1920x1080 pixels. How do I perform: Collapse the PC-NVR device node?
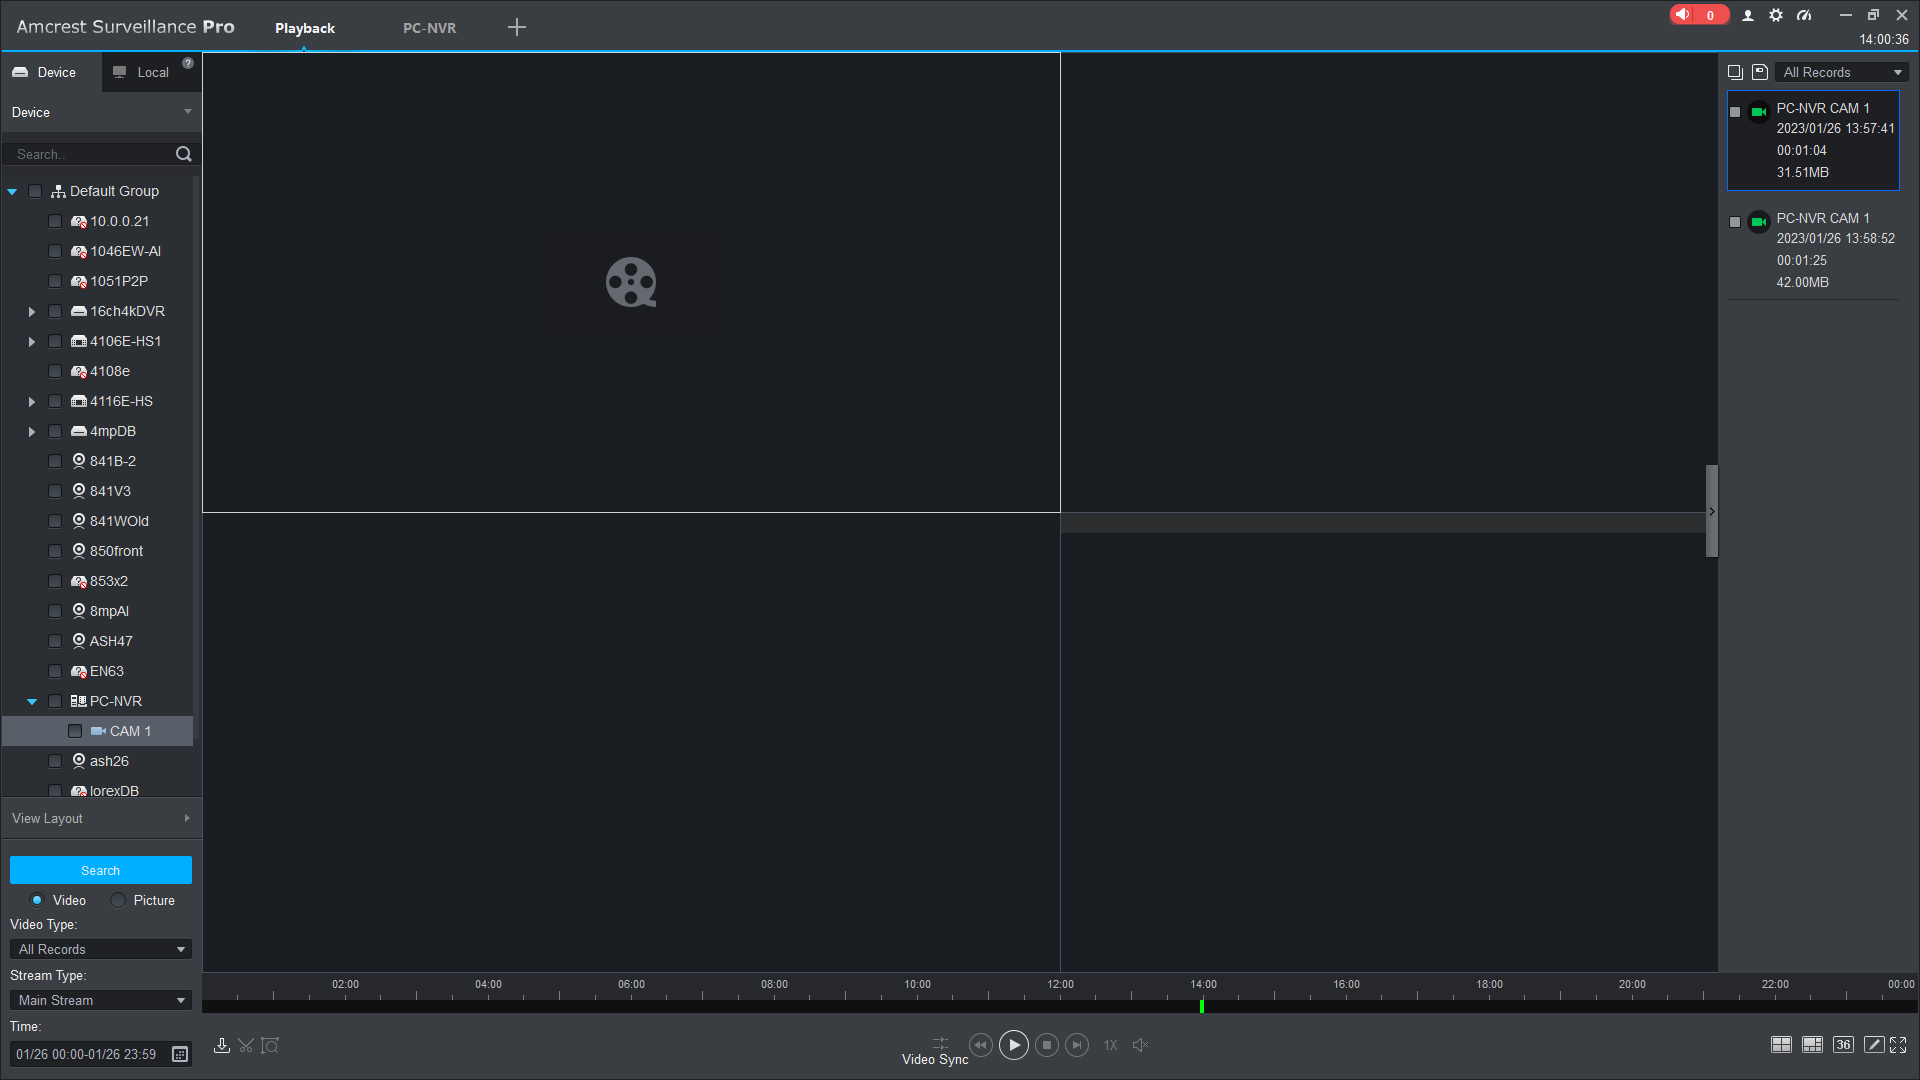tap(32, 702)
